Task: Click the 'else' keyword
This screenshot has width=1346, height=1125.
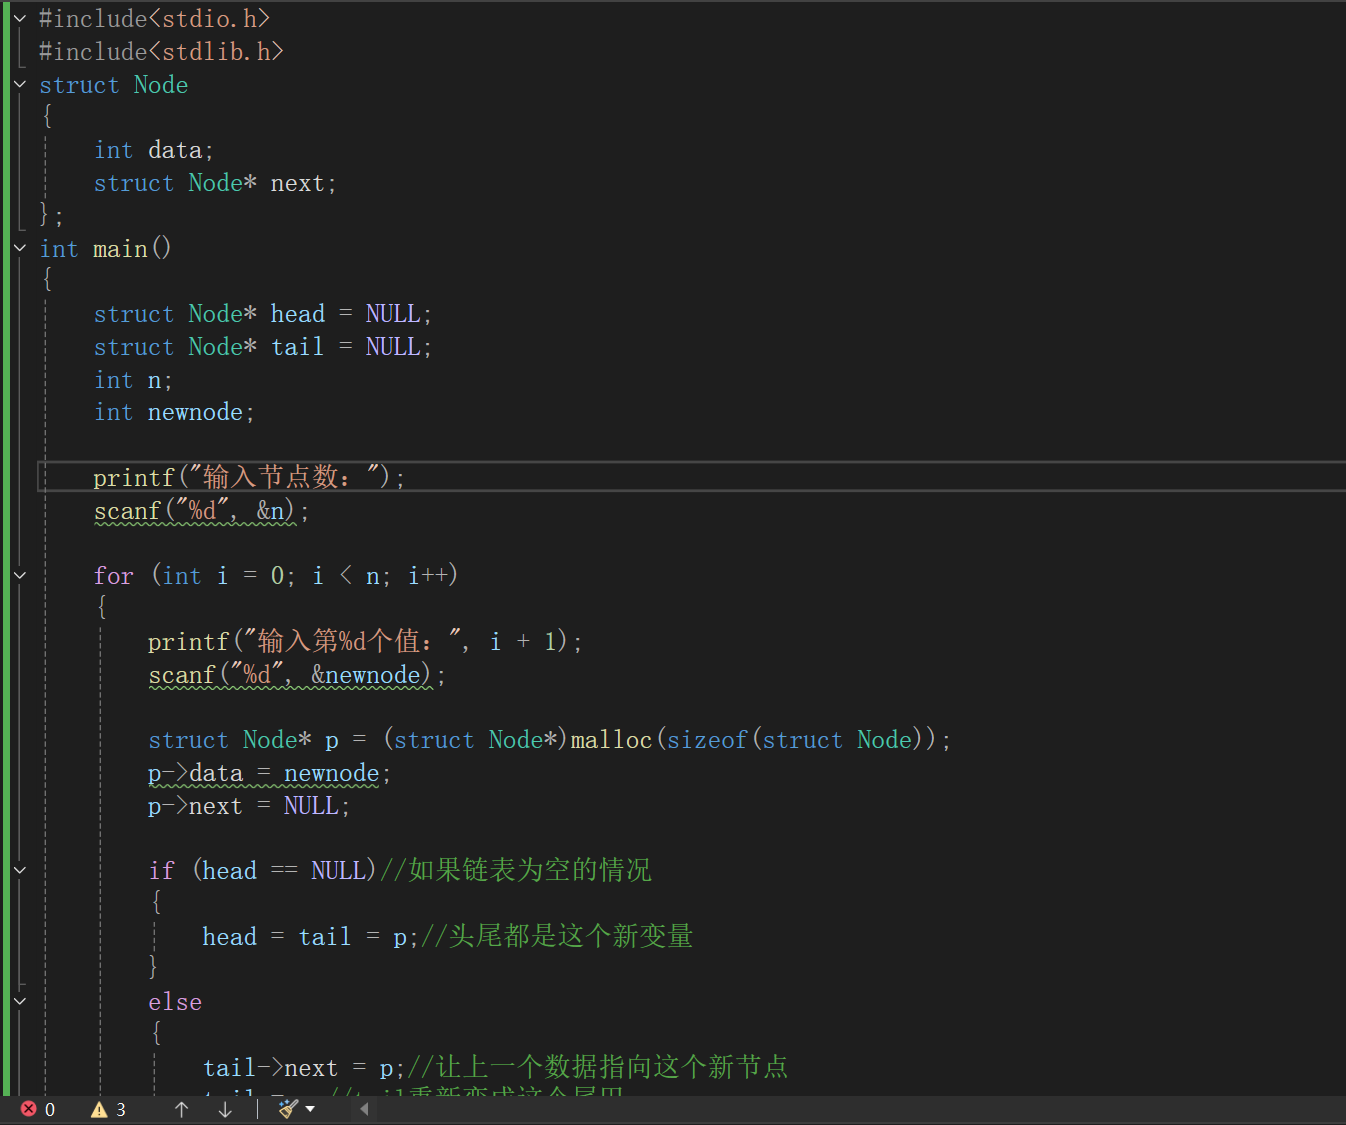Action: point(175,1002)
